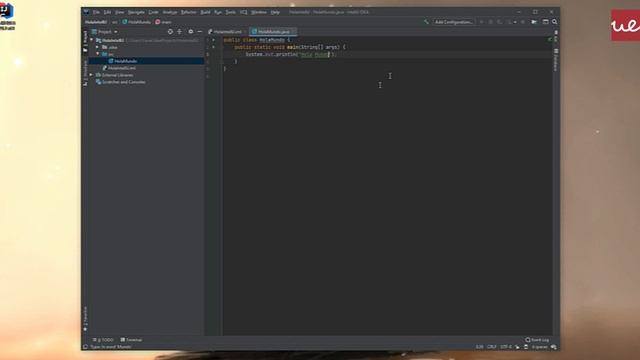Open Project Structure icon in toolbar
Screen dimensions: 640x360
[545, 22]
